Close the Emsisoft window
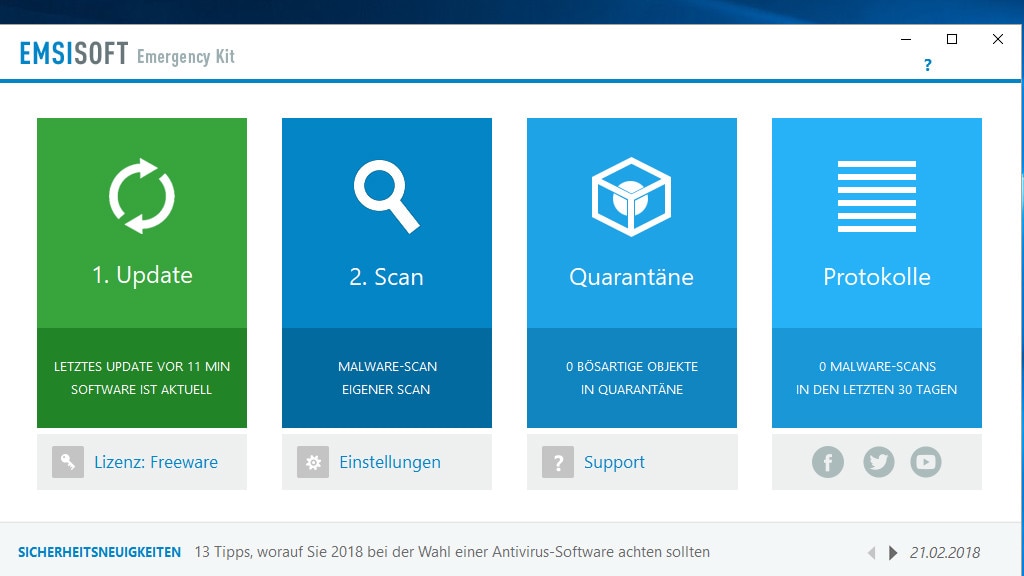1024x576 pixels. 997,39
